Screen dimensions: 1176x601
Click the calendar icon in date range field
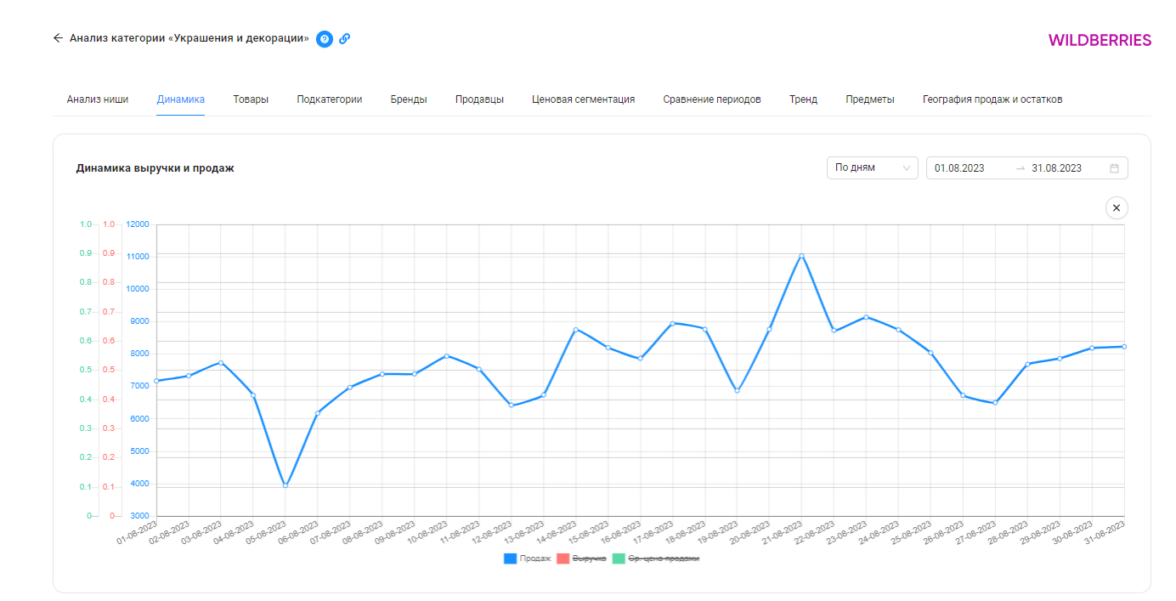tap(1114, 168)
